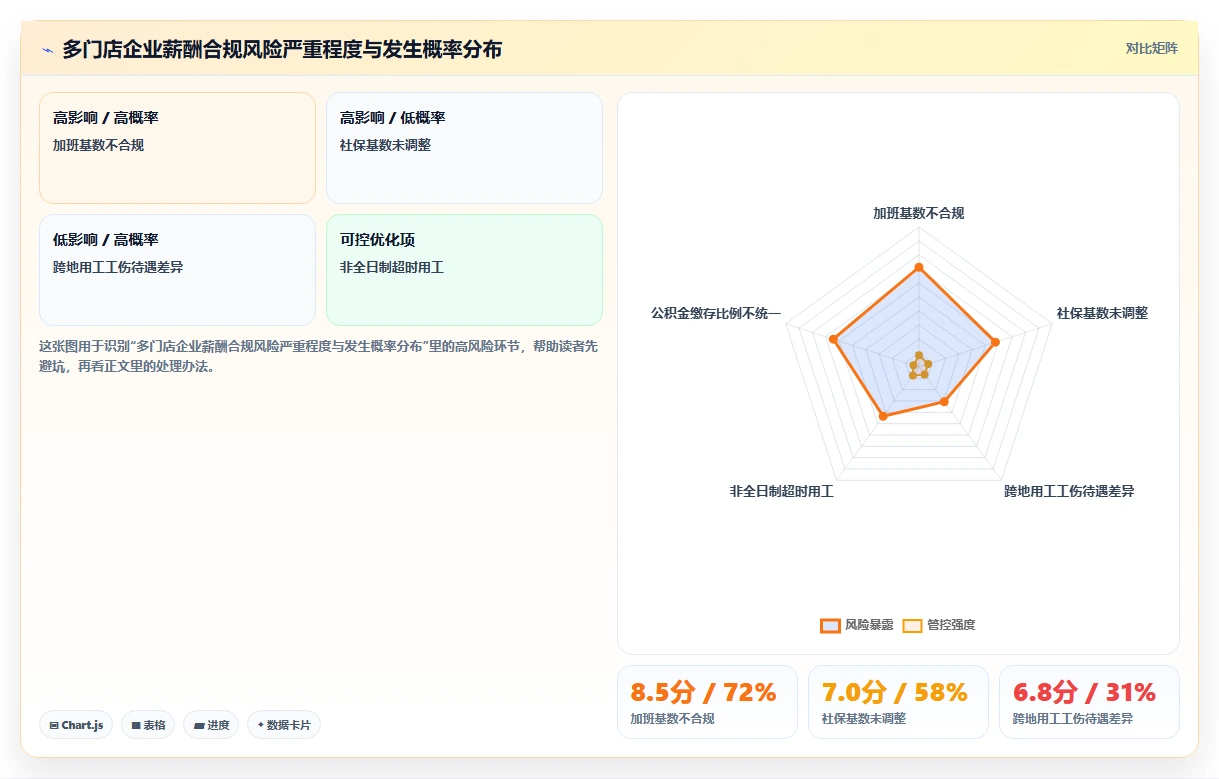Click orange data point on 跨地用工工伤待遇差异 axis

[x=944, y=403]
